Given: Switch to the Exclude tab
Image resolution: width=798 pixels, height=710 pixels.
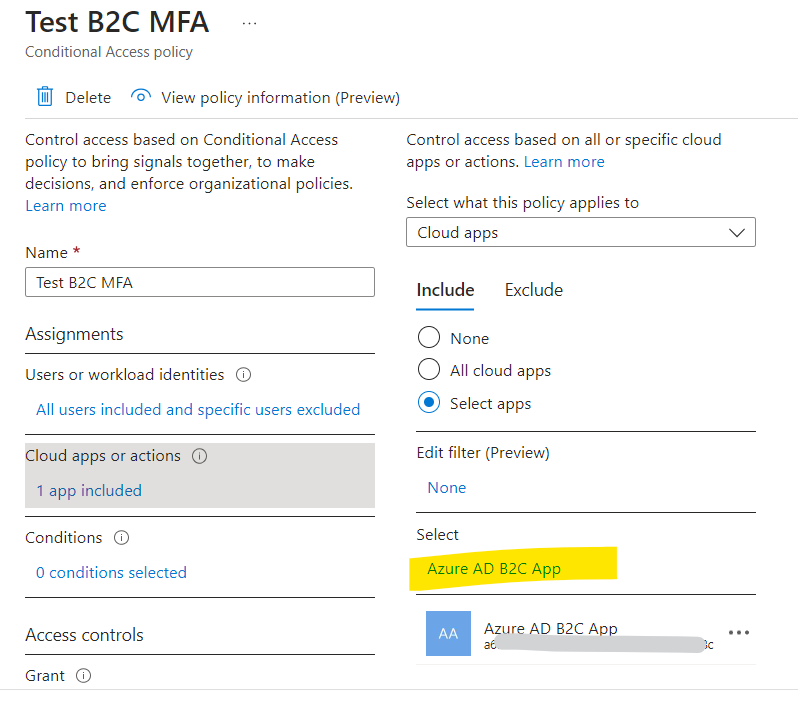Looking at the screenshot, I should (533, 290).
